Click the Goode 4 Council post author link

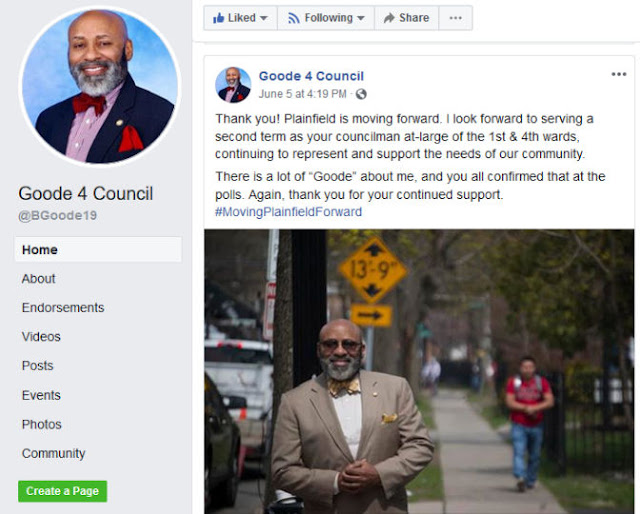click(311, 76)
